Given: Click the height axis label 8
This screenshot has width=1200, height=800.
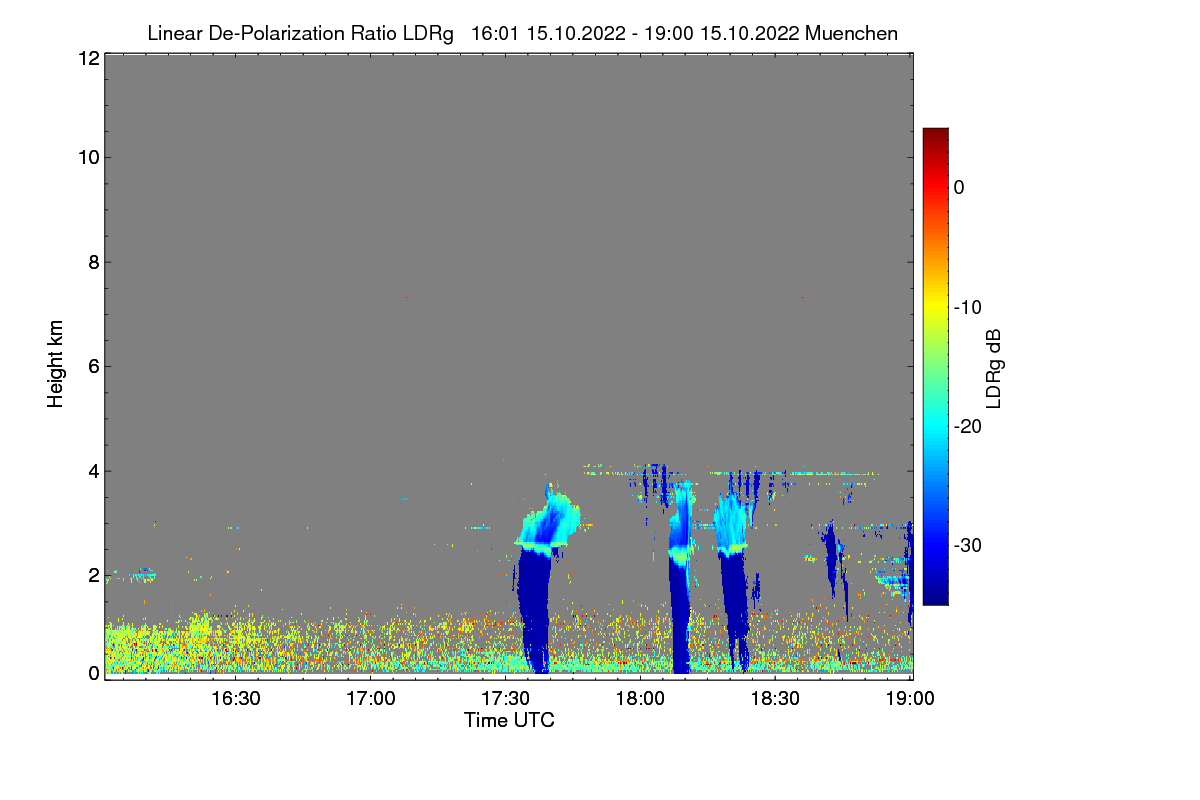Looking at the screenshot, I should point(93,262).
